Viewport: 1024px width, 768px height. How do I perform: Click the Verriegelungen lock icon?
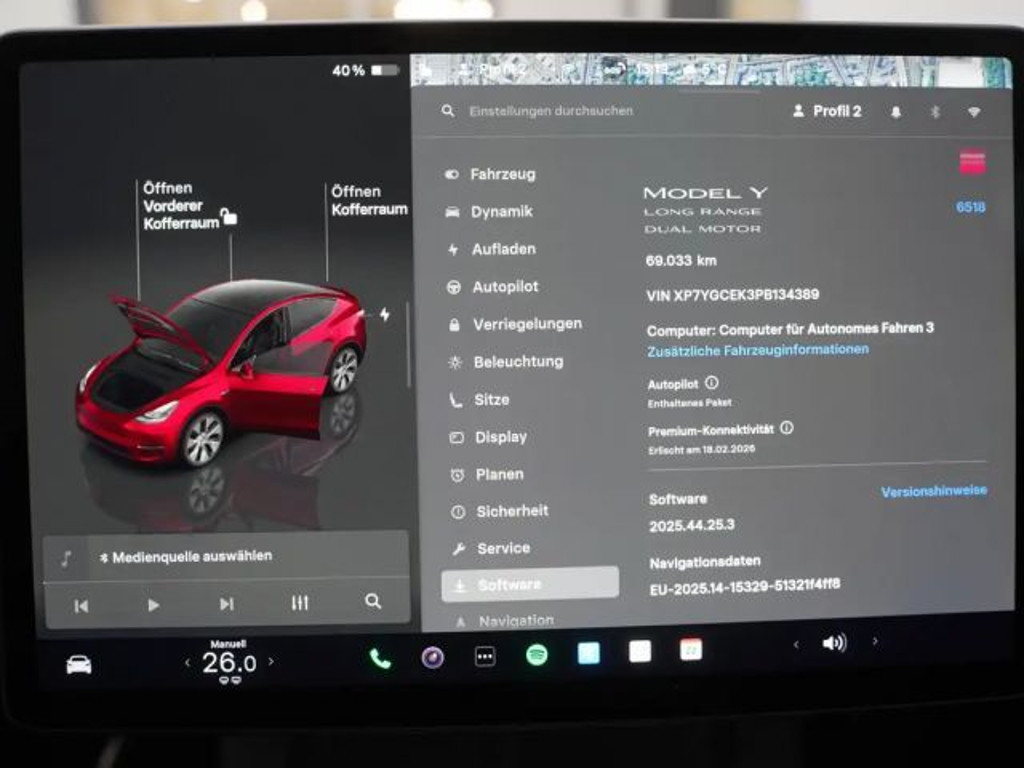[456, 324]
